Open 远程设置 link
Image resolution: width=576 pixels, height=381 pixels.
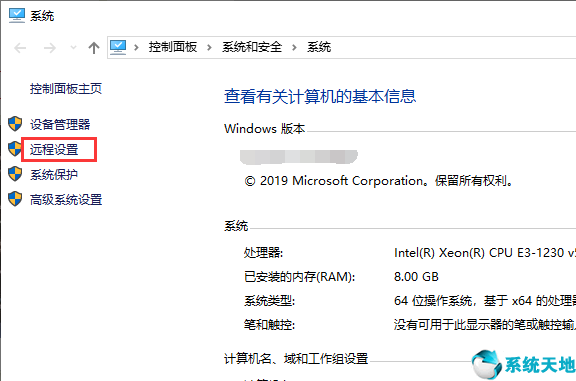click(x=54, y=150)
